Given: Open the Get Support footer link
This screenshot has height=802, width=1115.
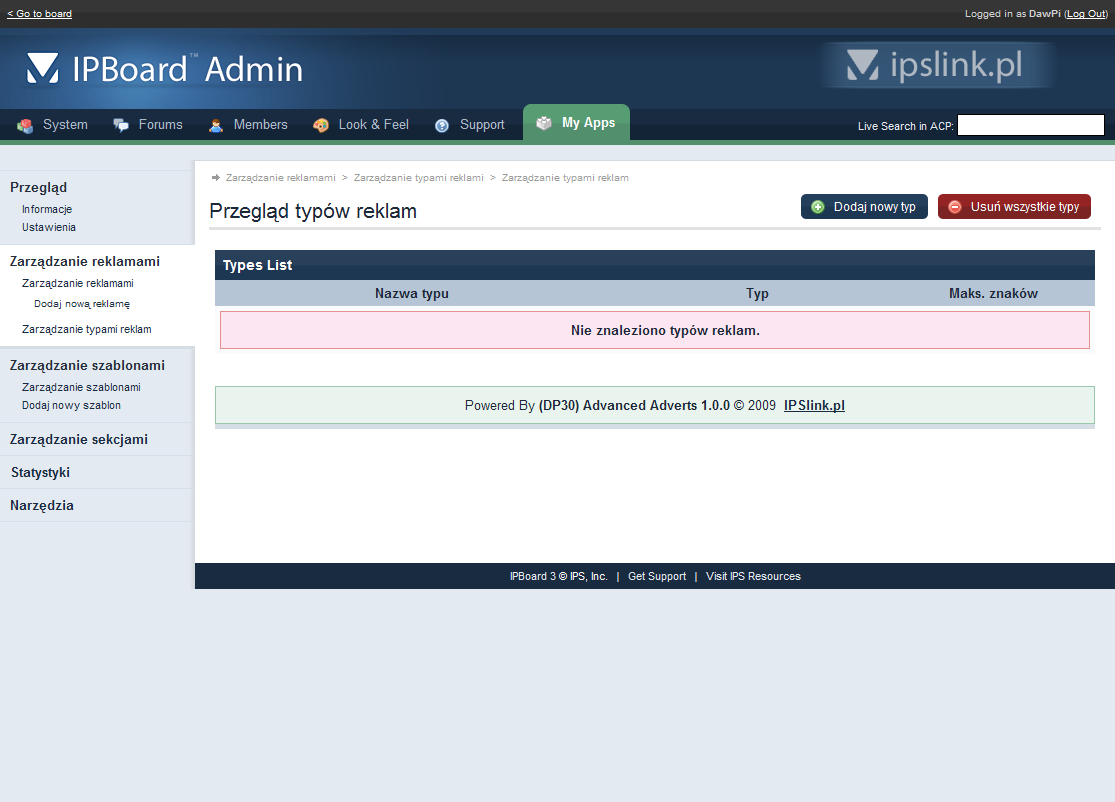Looking at the screenshot, I should pos(657,576).
